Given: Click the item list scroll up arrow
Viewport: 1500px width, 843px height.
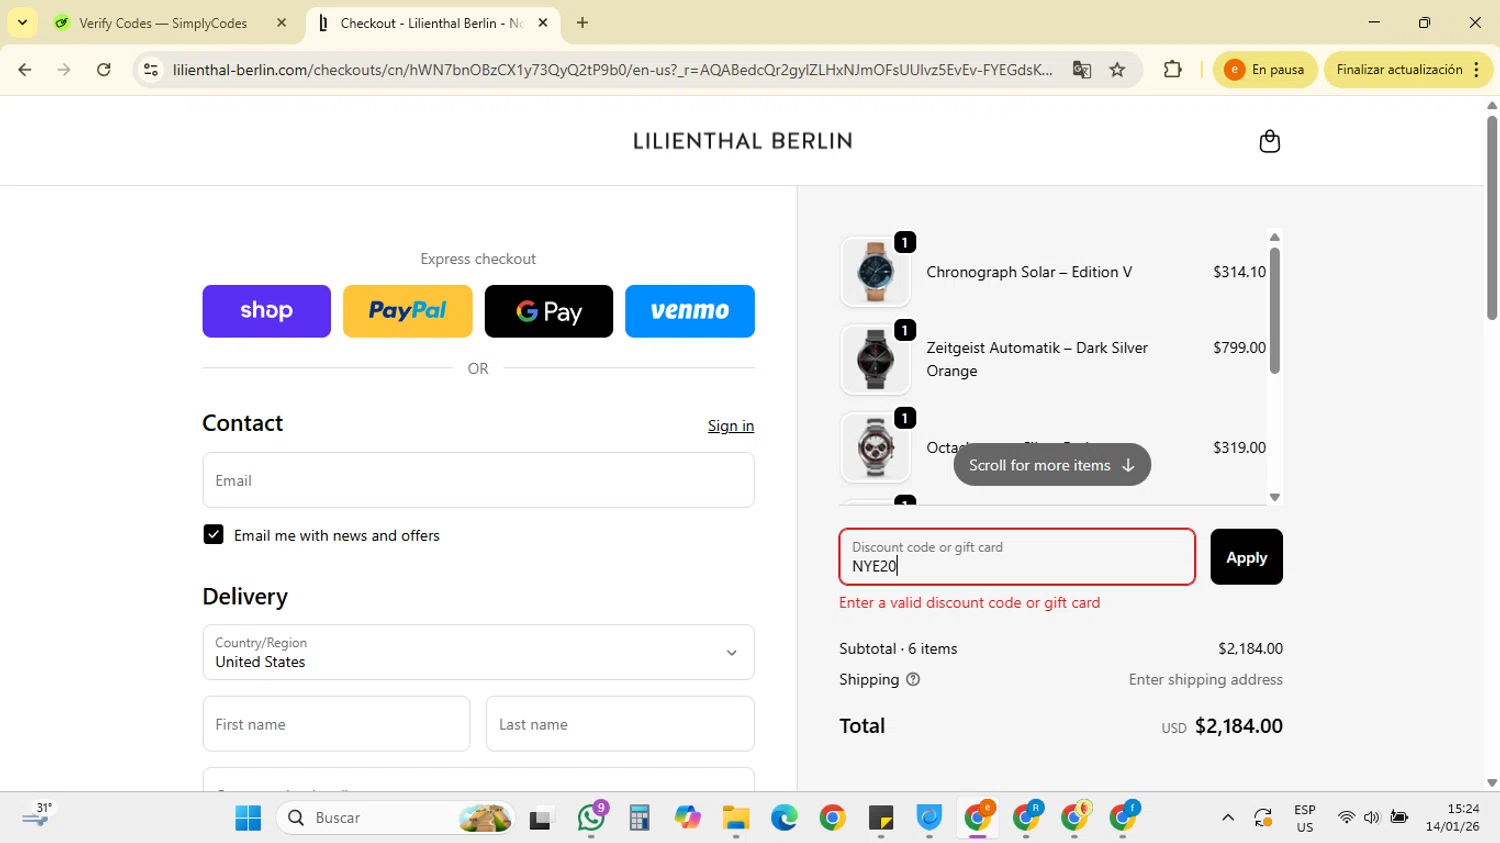Looking at the screenshot, I should (1274, 237).
